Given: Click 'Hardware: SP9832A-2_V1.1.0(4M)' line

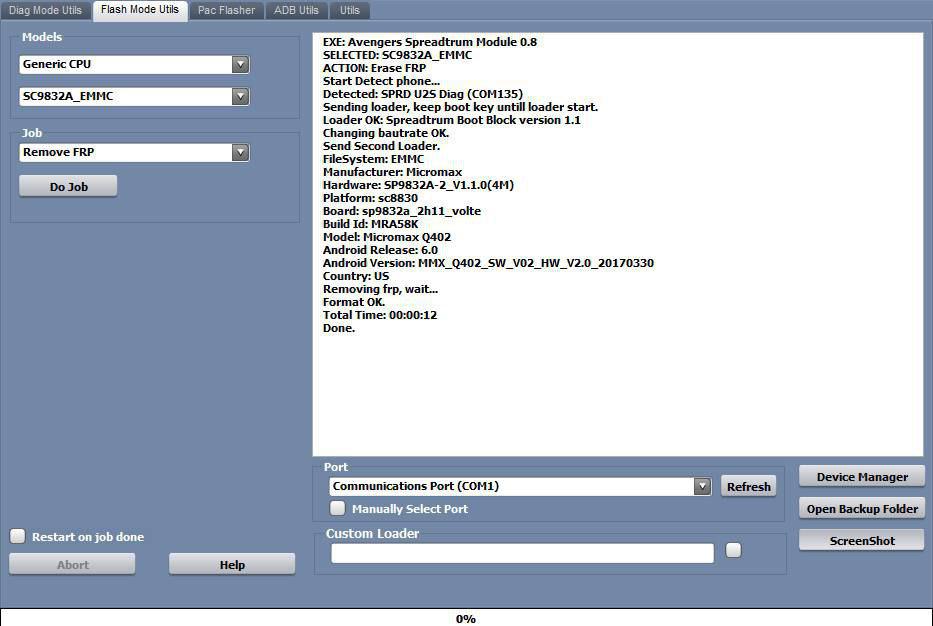Looking at the screenshot, I should (x=418, y=184).
